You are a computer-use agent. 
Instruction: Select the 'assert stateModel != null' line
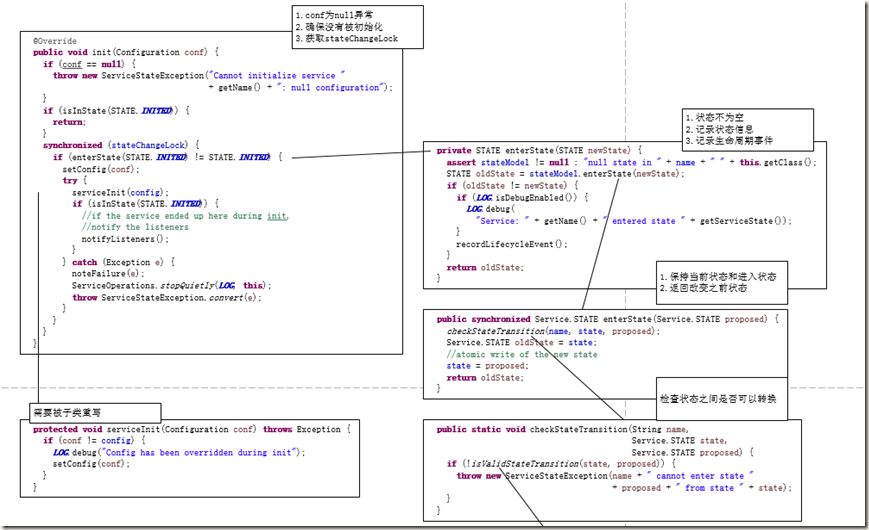coord(631,162)
